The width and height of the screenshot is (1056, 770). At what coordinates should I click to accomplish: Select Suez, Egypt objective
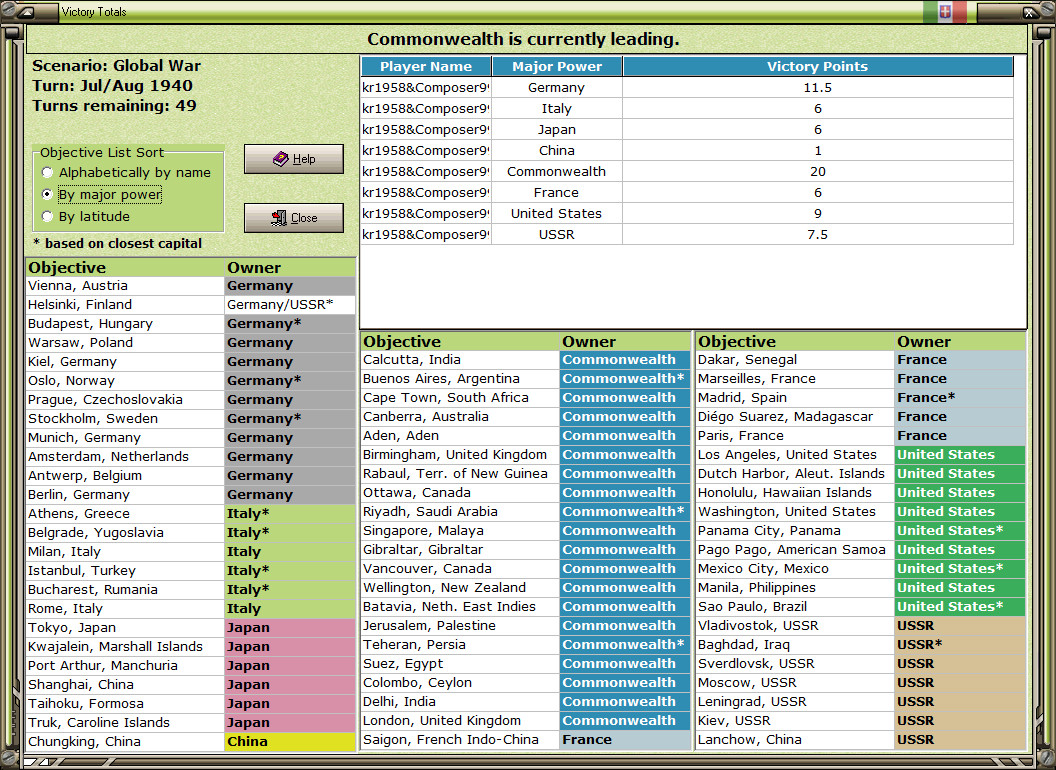[460, 664]
